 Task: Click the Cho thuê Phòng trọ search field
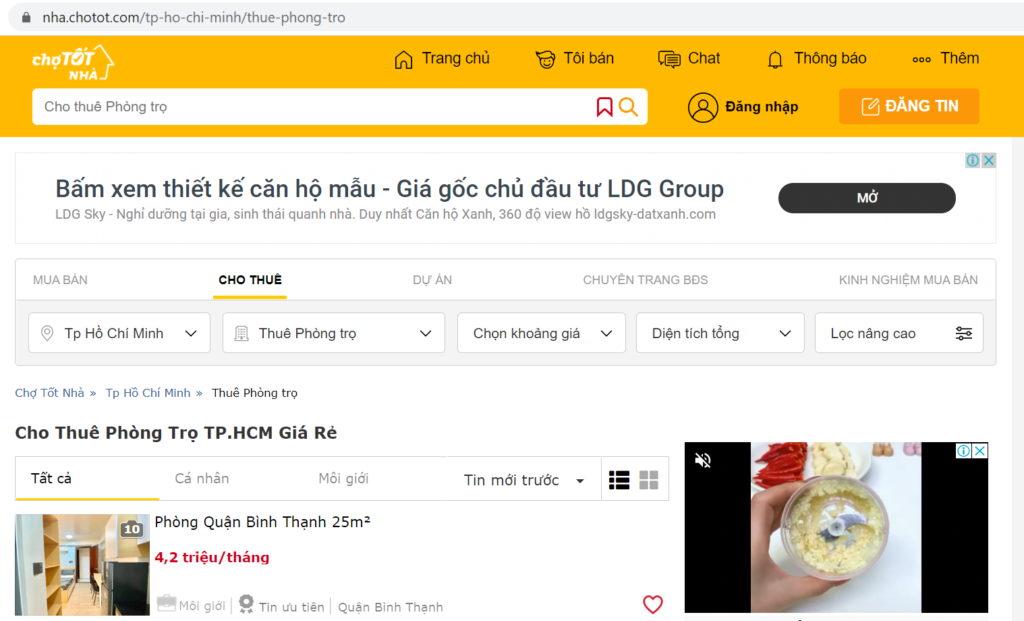click(x=310, y=107)
